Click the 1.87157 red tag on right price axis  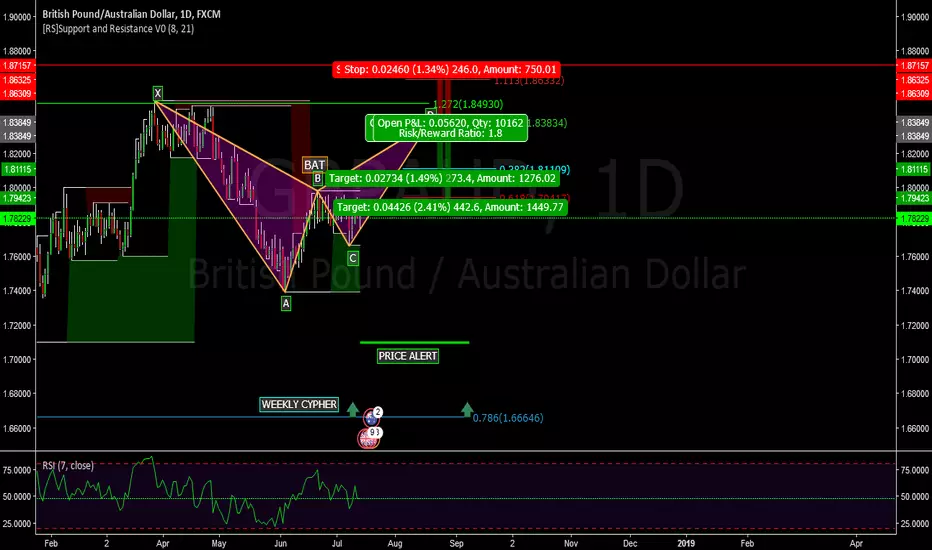click(914, 65)
